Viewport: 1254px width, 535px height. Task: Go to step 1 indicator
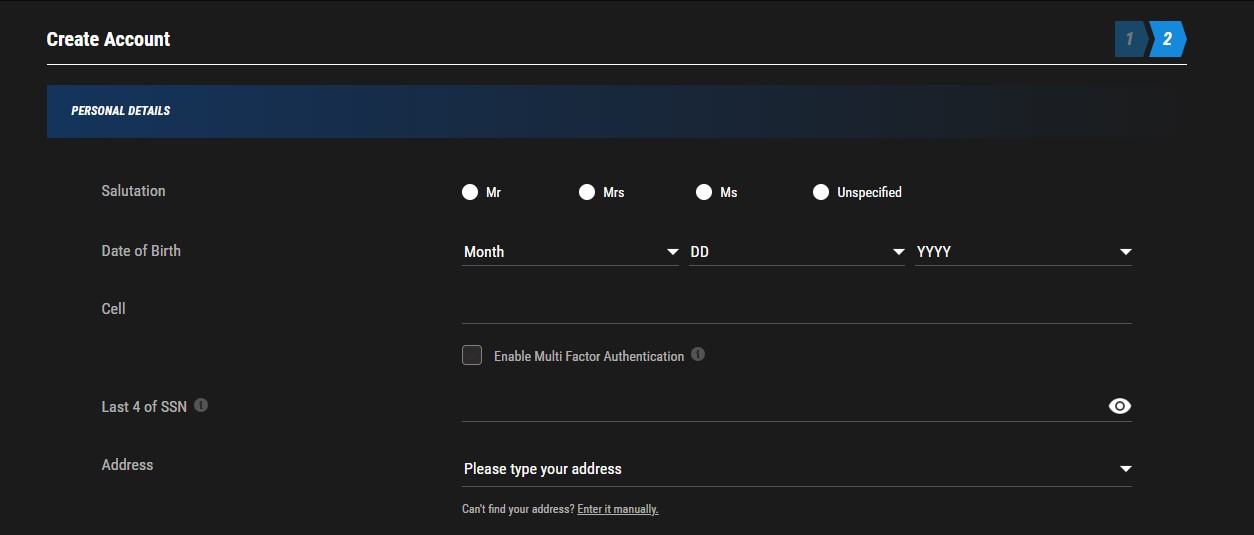[x=1130, y=39]
